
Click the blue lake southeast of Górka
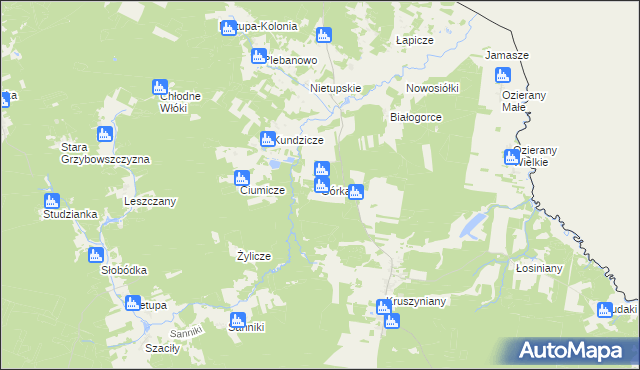[x=472, y=226]
